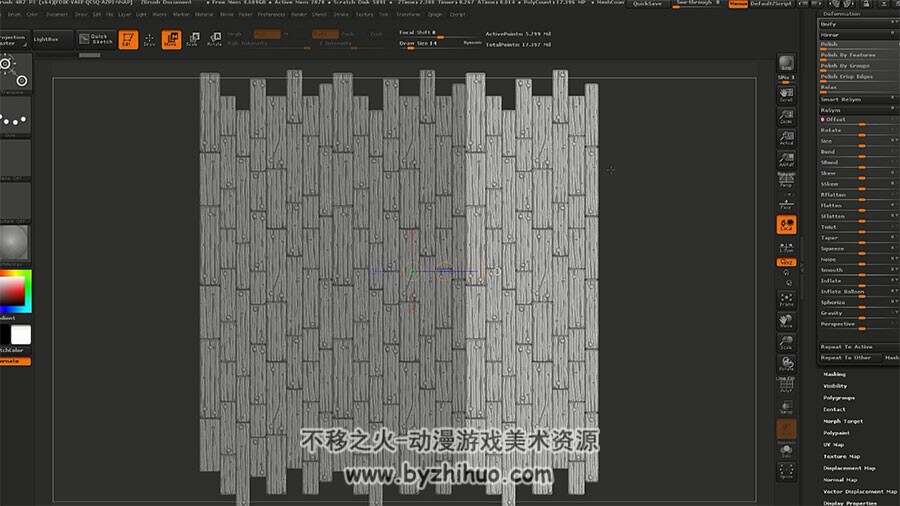
Task: Select the white secondary color swatch
Action: point(21,334)
